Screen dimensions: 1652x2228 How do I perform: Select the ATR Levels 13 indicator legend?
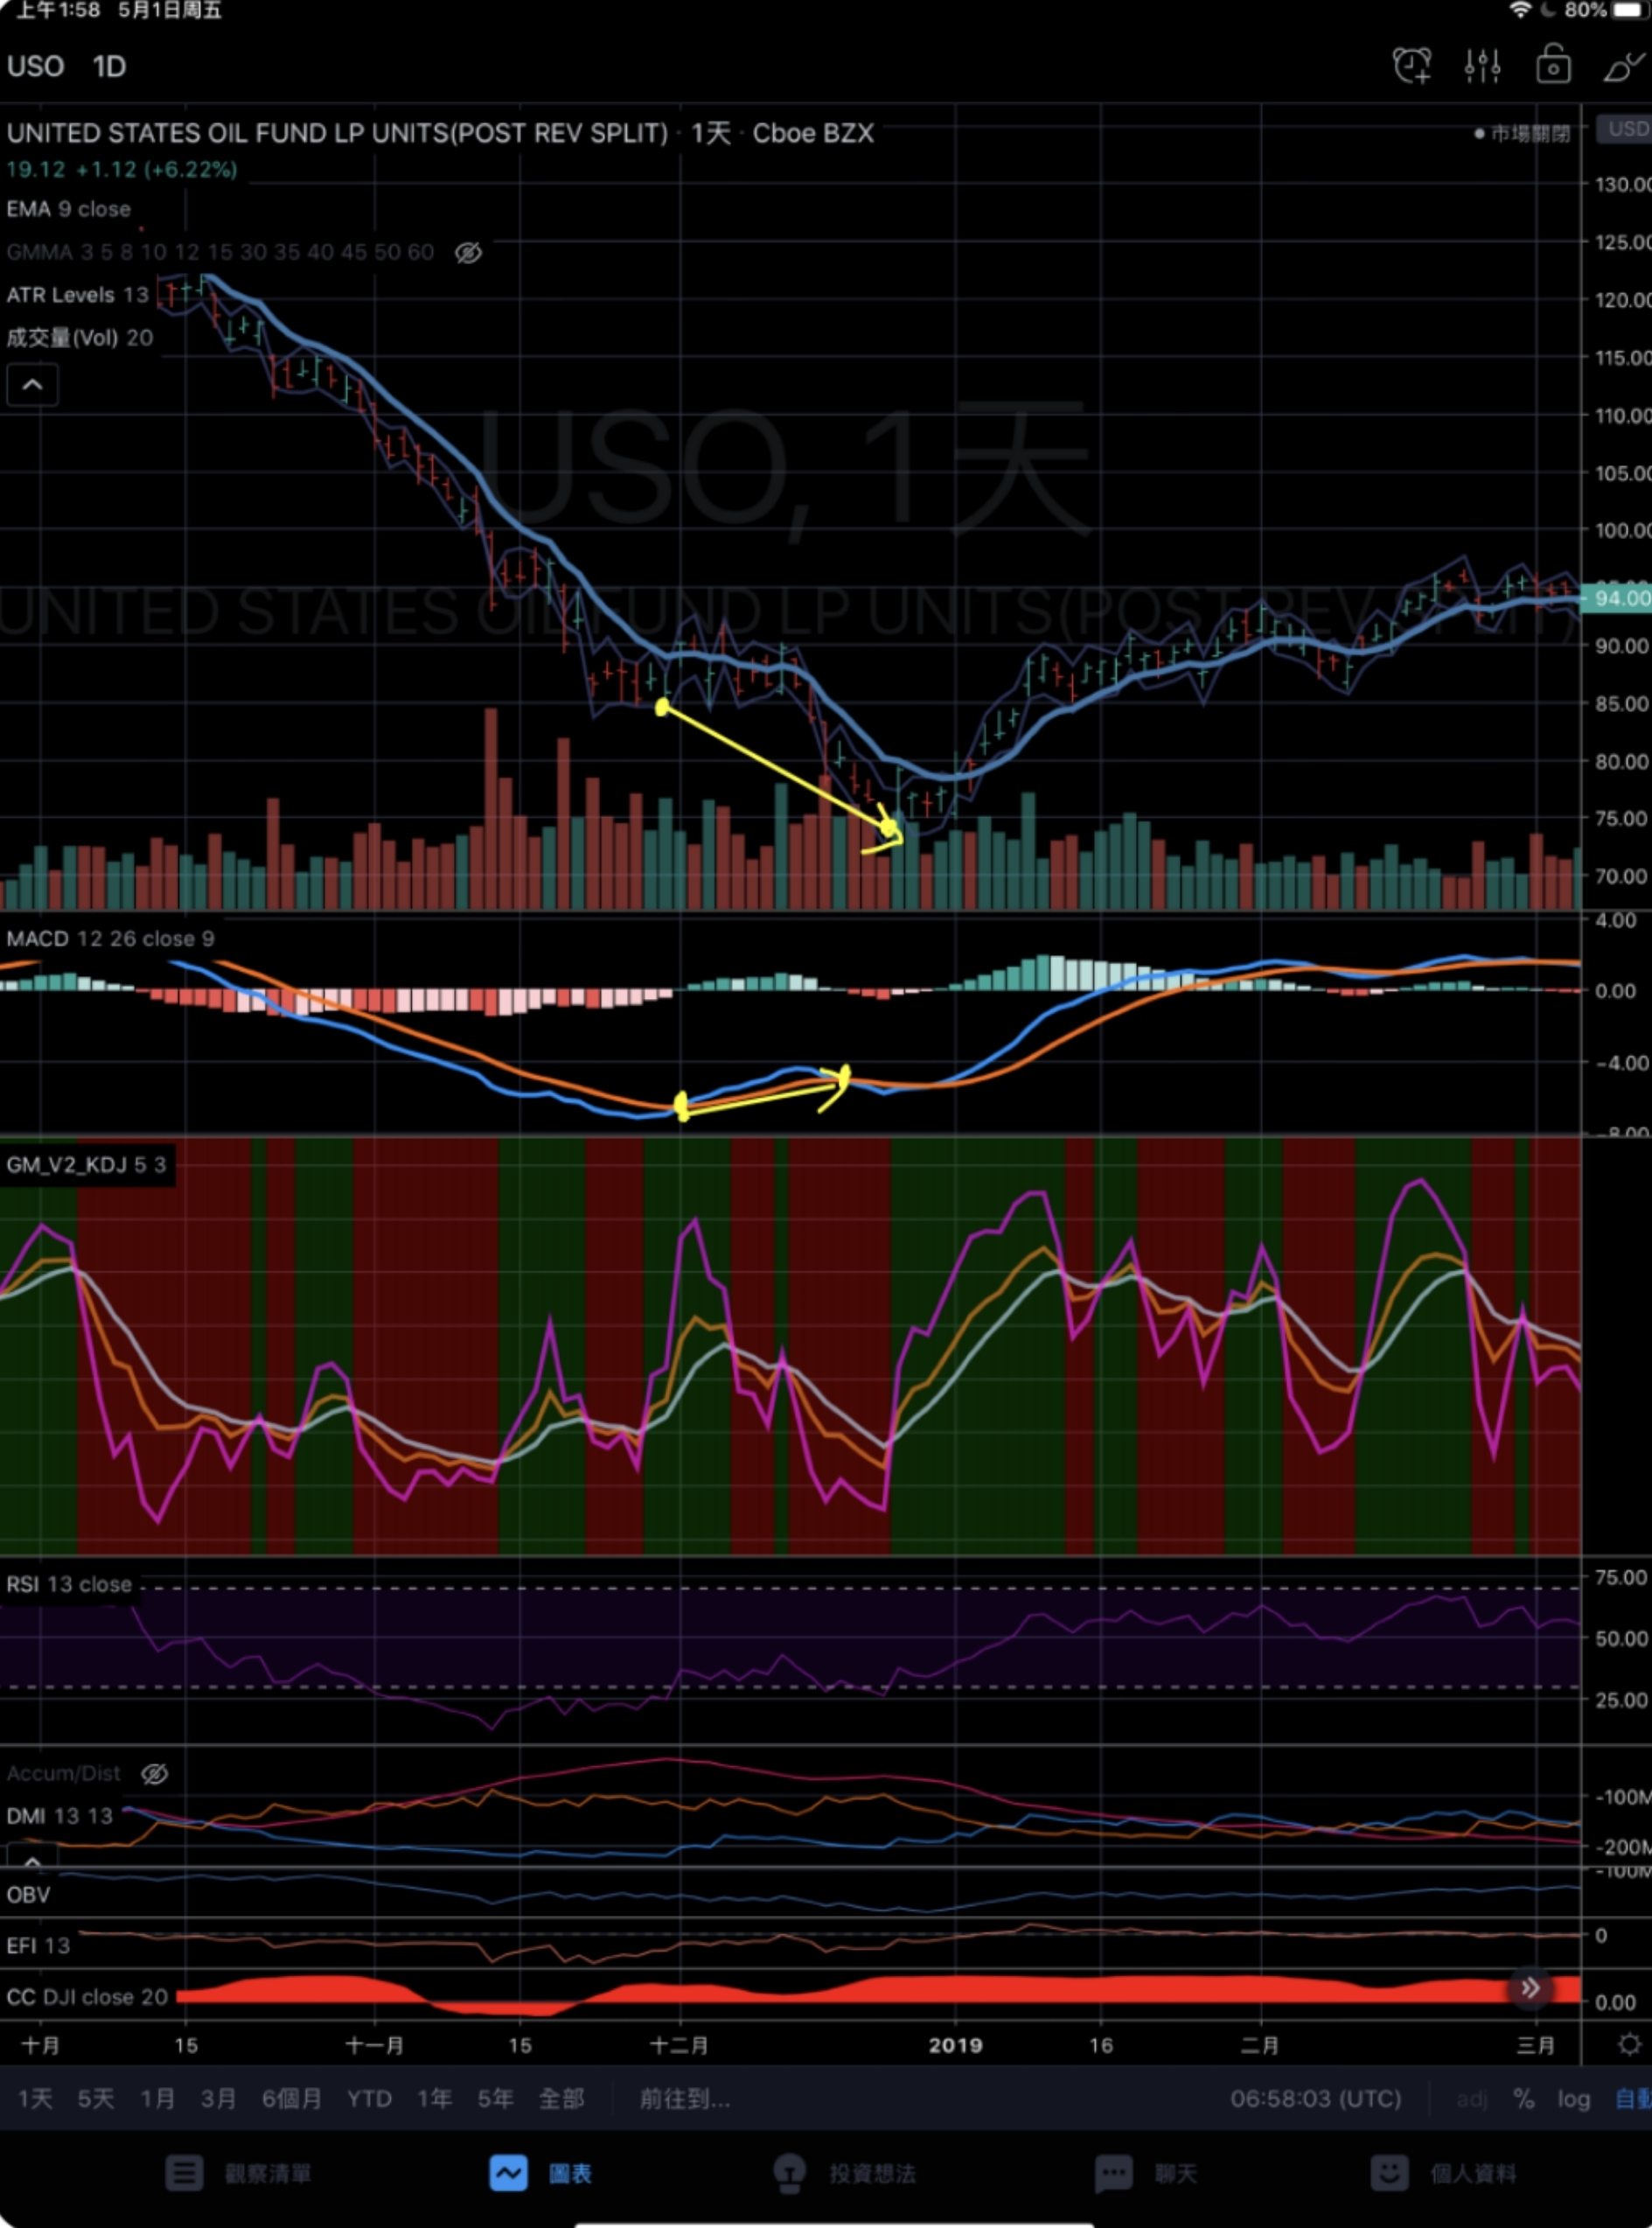[x=78, y=295]
